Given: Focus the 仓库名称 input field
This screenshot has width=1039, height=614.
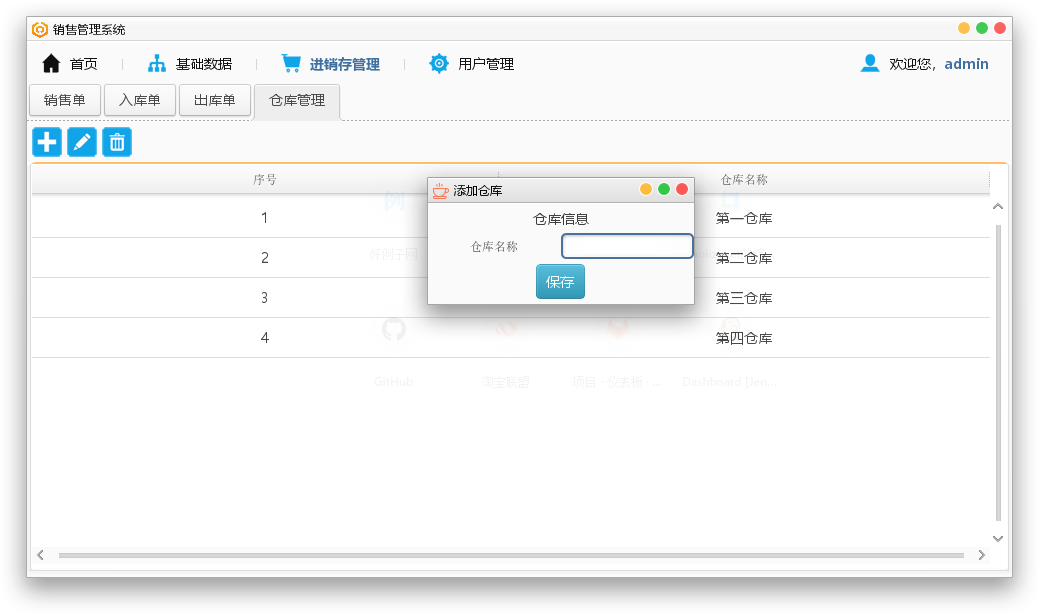Looking at the screenshot, I should [x=627, y=246].
